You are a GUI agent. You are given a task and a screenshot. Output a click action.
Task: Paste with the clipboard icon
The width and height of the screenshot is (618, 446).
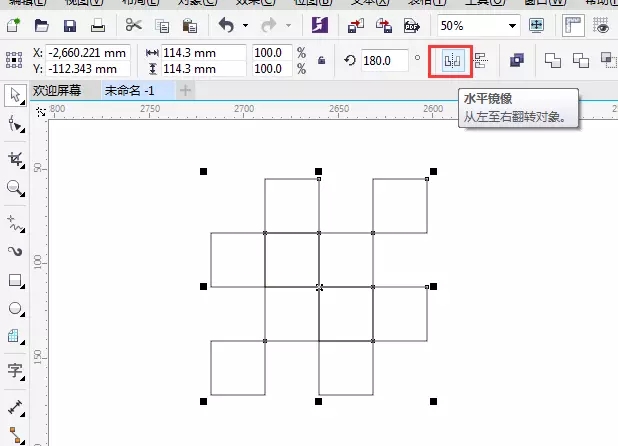pyautogui.click(x=190, y=26)
